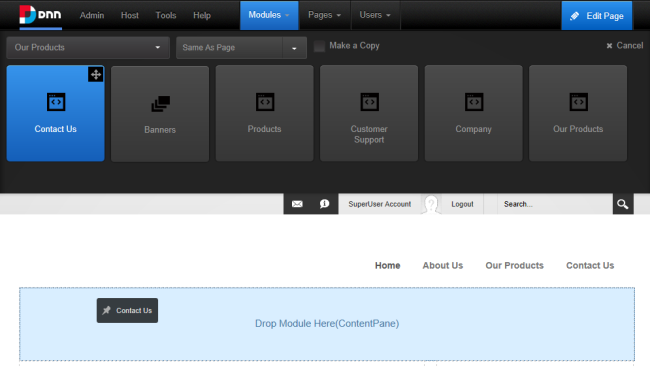Navigate to Contact Us in site menu

coord(590,266)
